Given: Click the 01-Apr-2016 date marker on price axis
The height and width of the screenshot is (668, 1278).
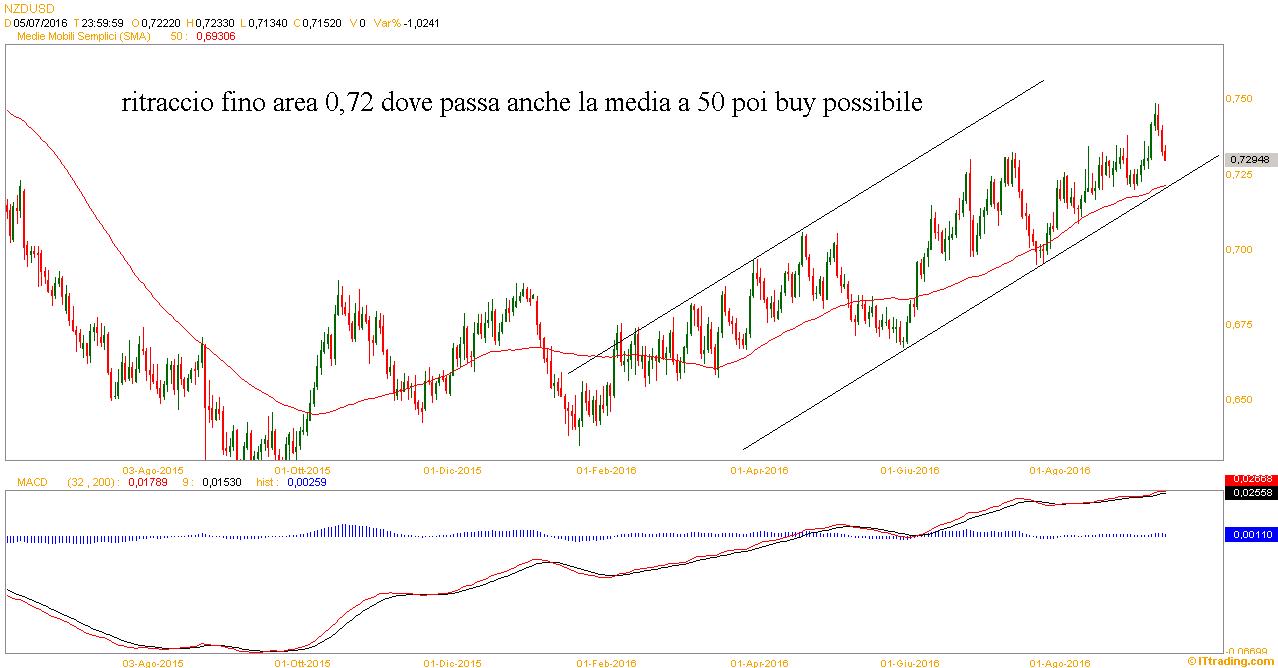Looking at the screenshot, I should coord(760,469).
